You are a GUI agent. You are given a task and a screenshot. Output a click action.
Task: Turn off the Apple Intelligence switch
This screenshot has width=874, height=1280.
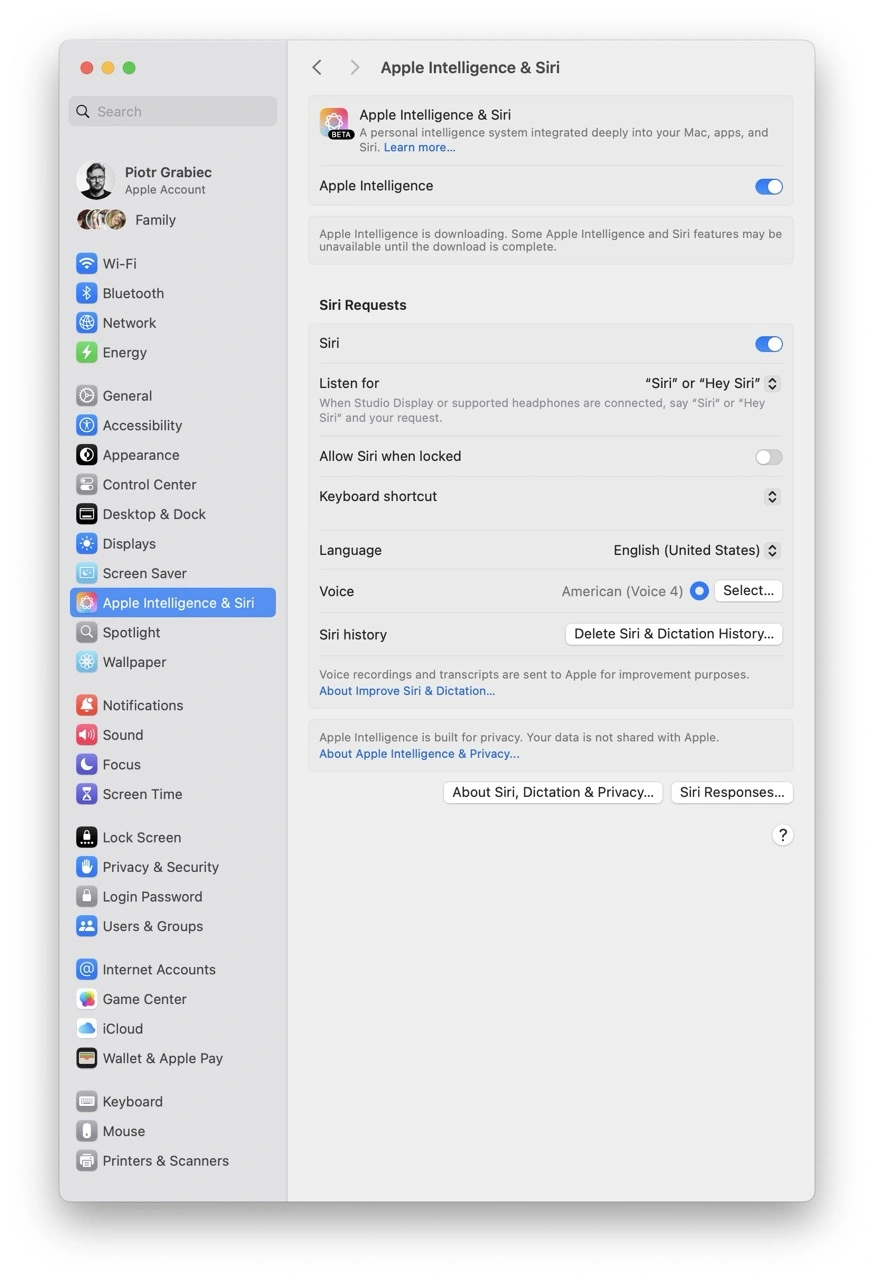768,186
